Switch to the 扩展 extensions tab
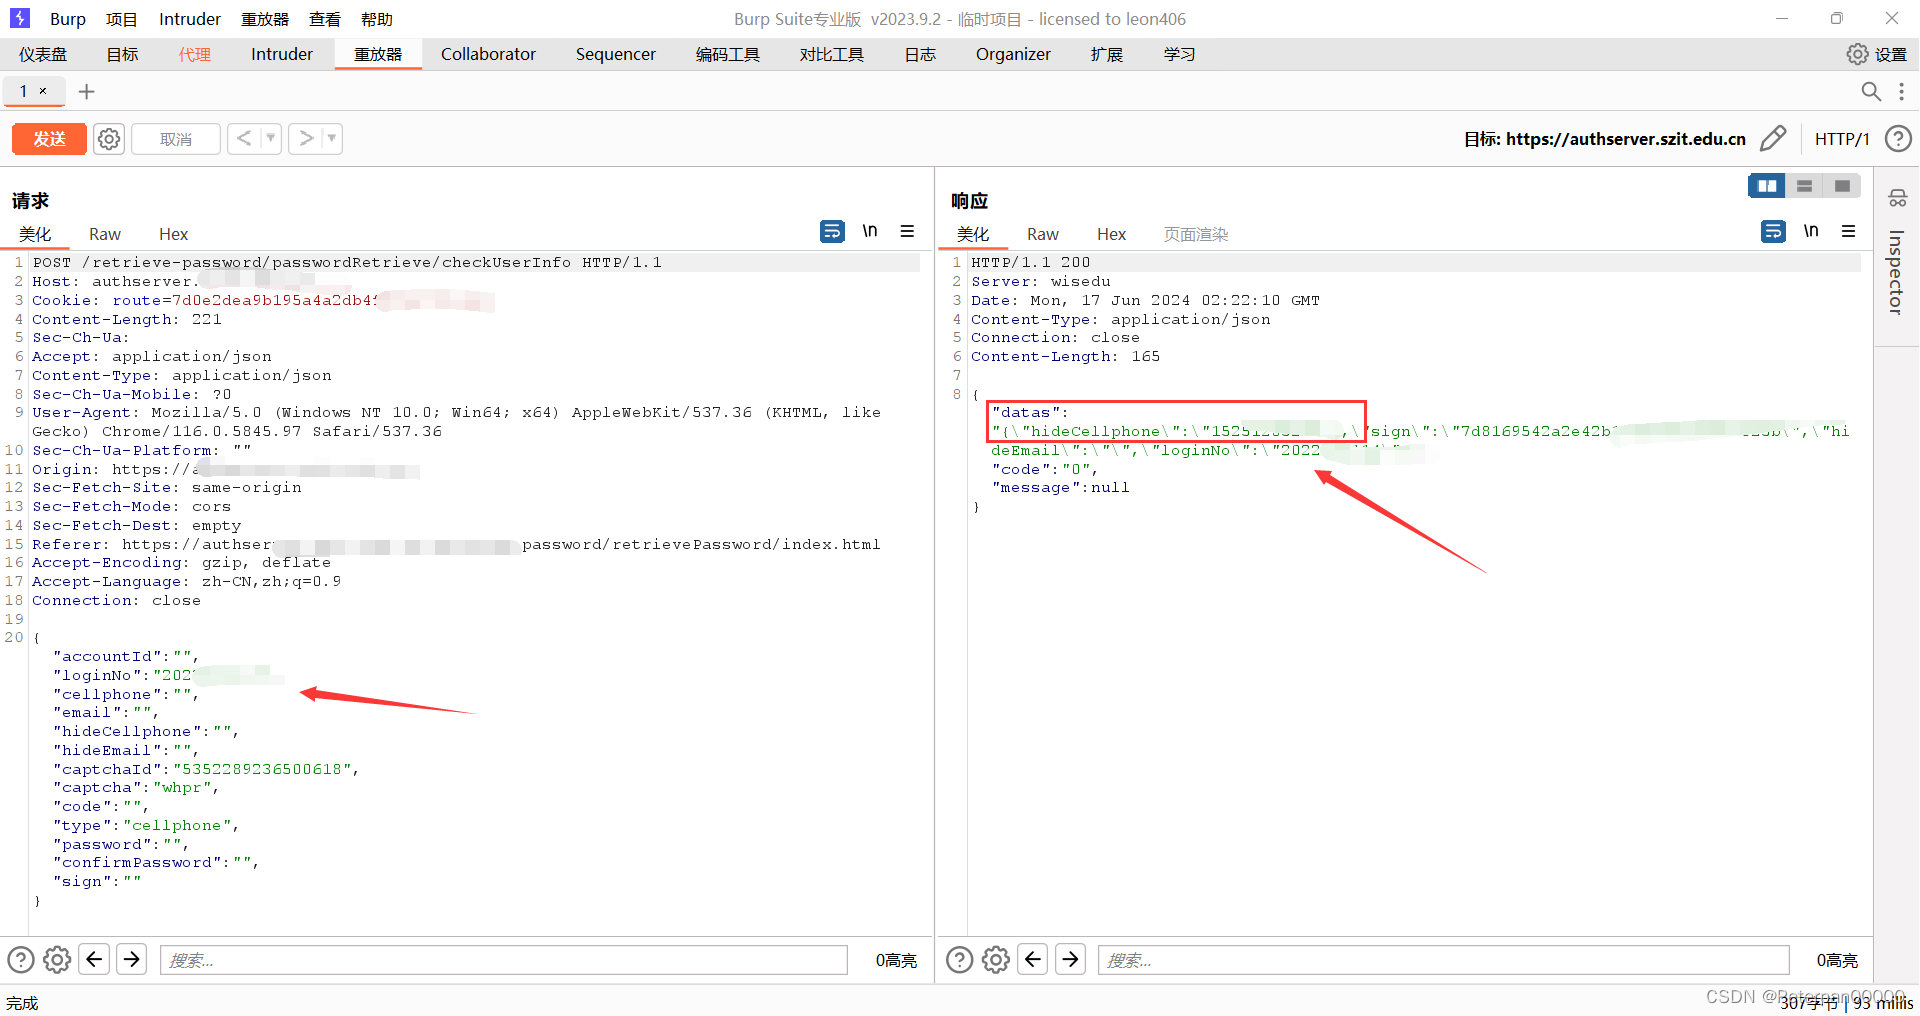1920x1016 pixels. pos(1107,54)
